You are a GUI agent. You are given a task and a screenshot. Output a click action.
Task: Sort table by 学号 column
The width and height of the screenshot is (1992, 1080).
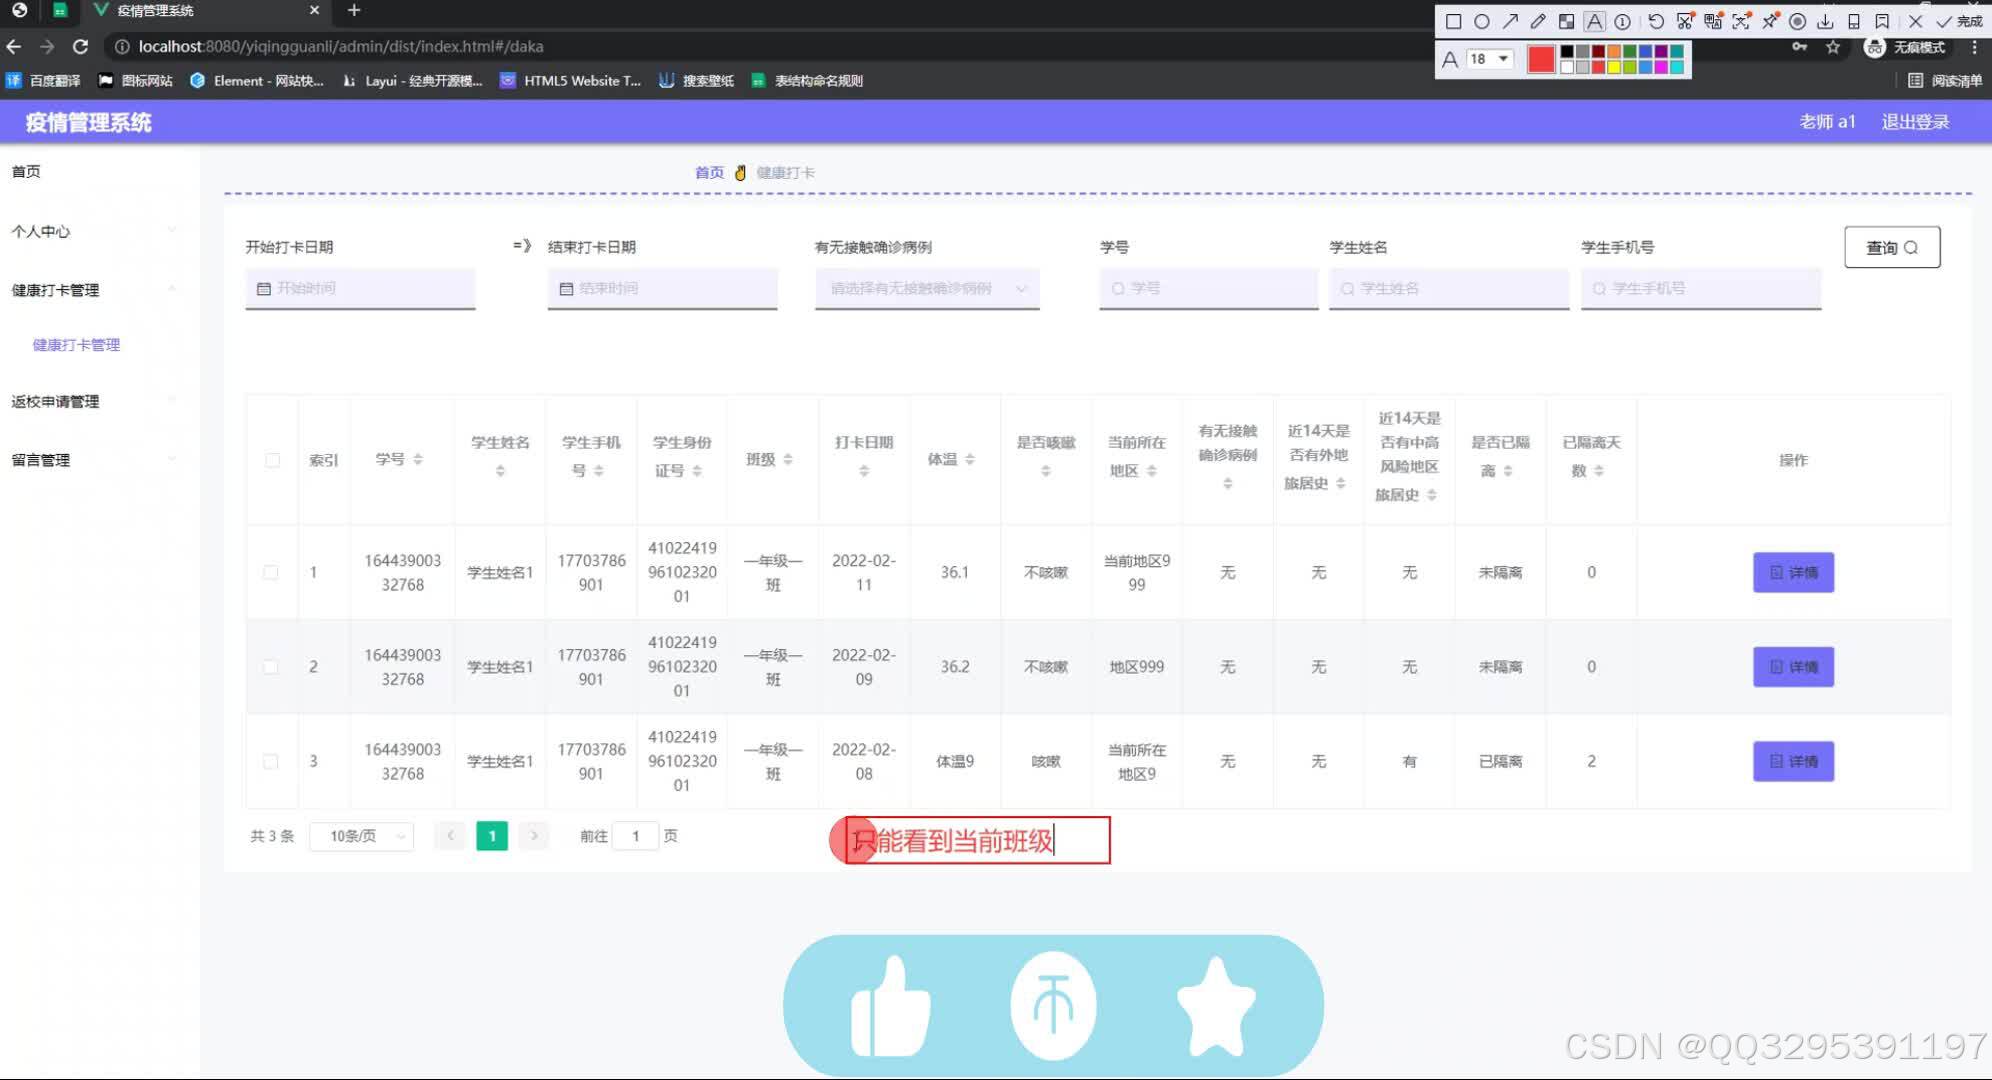(x=418, y=459)
